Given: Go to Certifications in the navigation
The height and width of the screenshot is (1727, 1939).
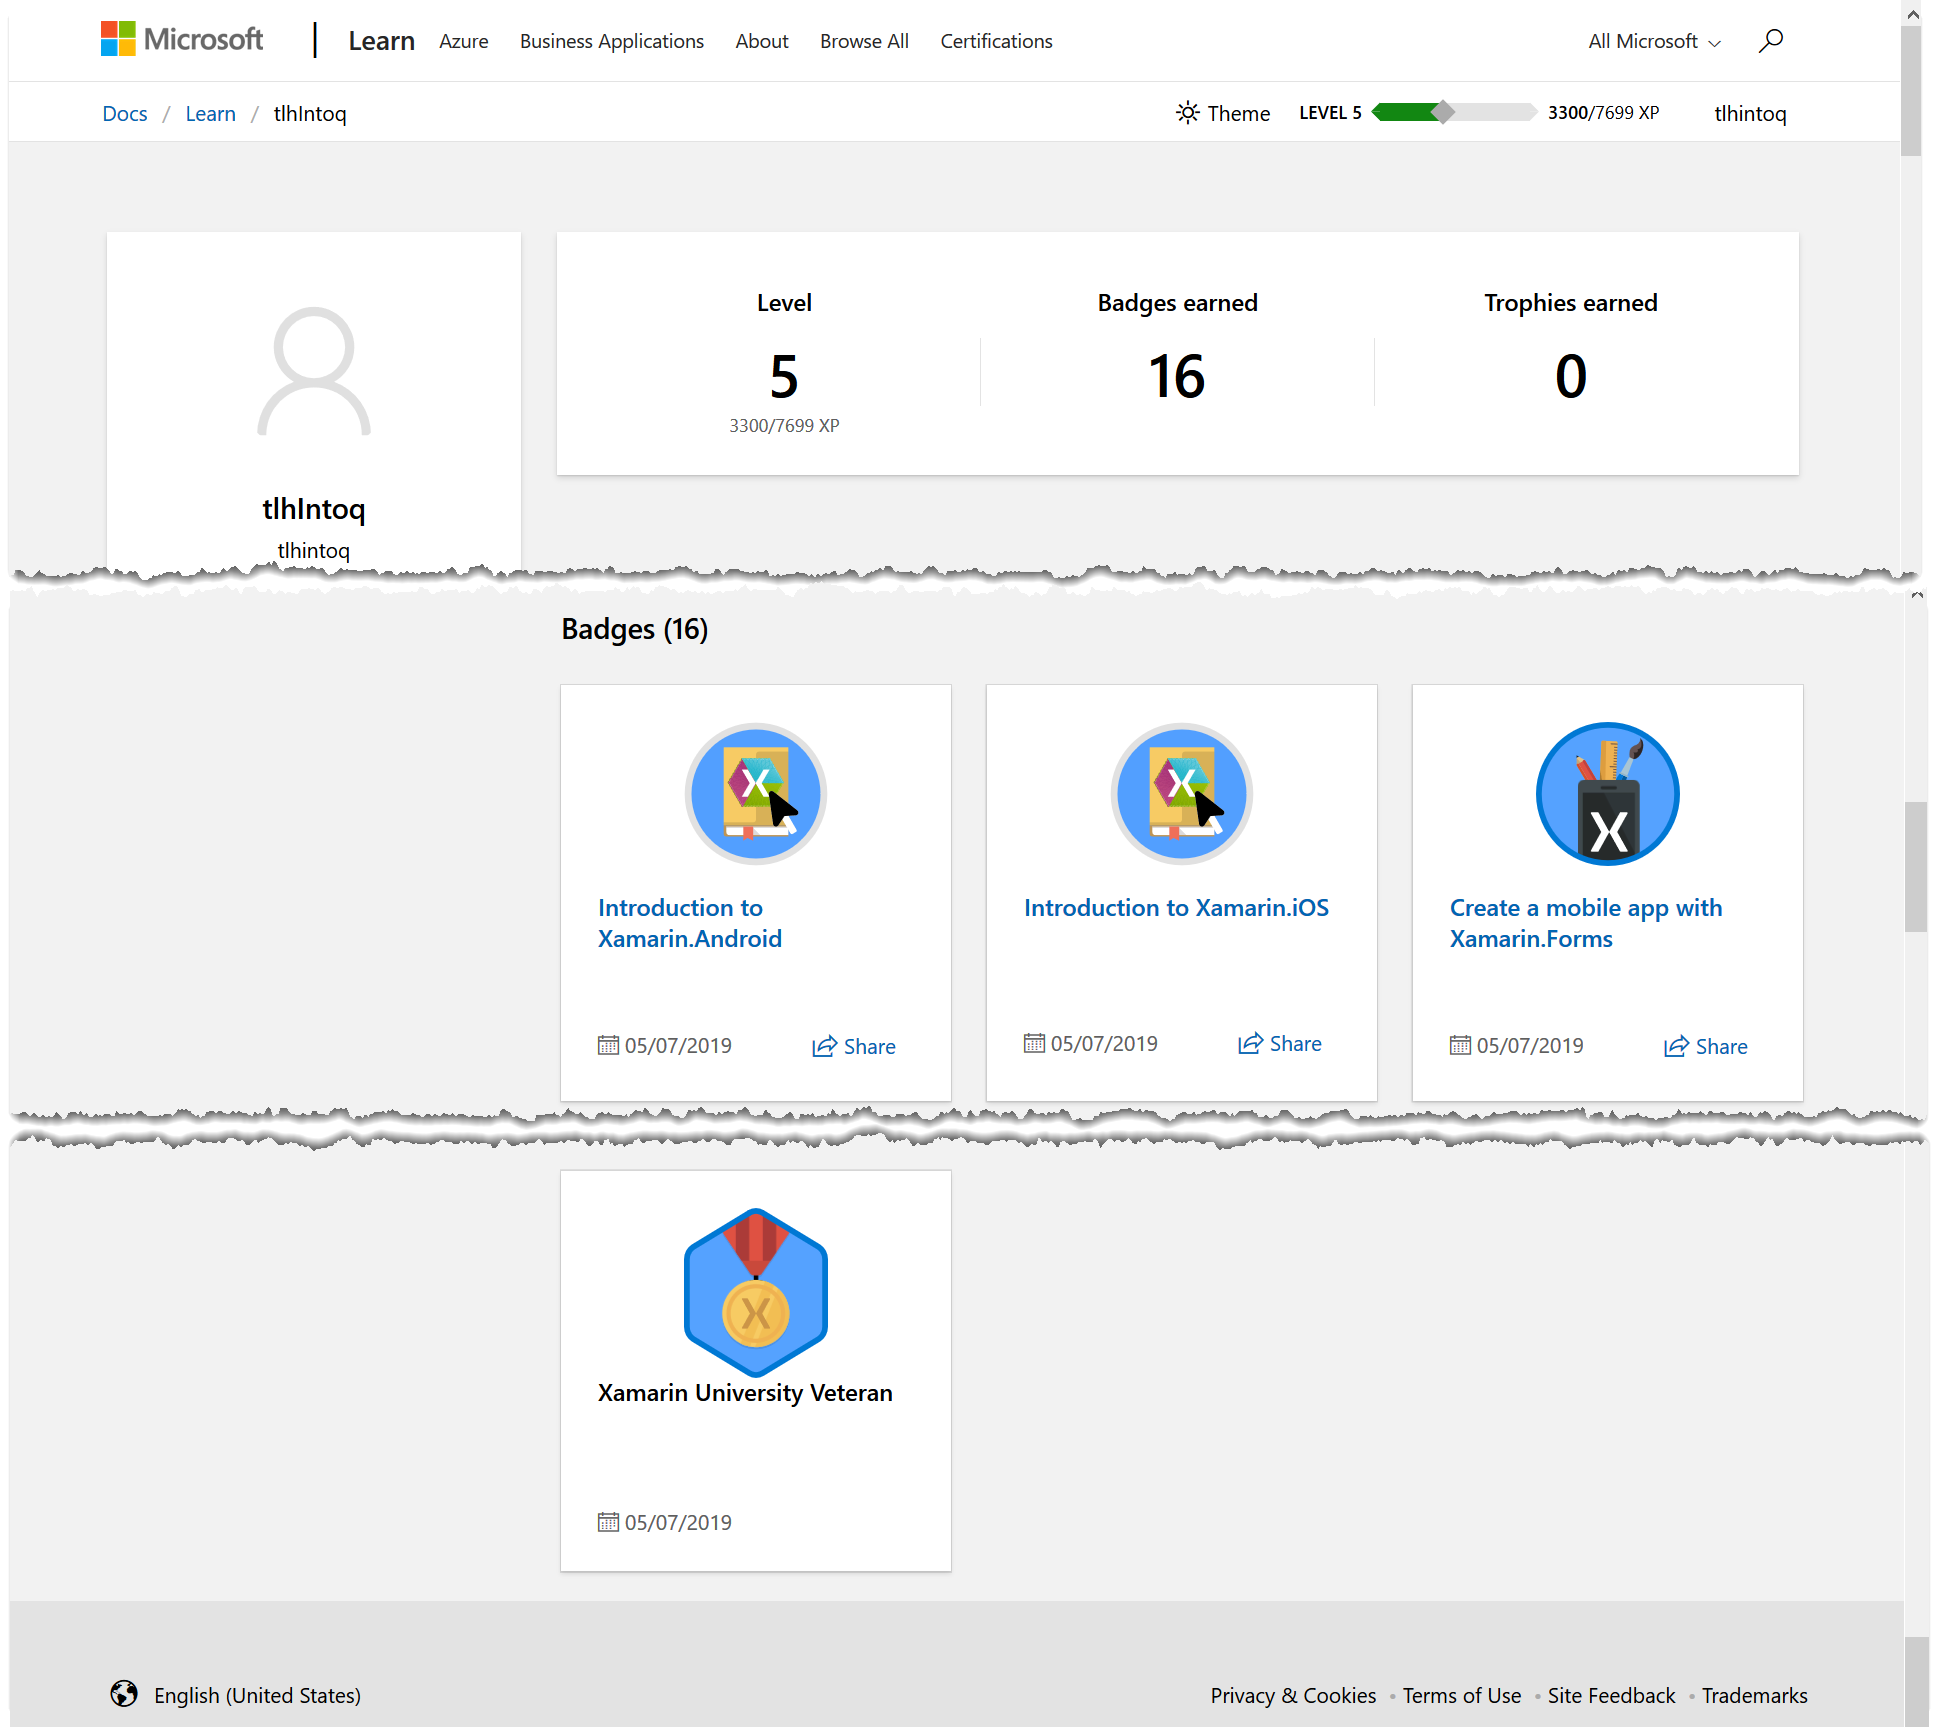Looking at the screenshot, I should [x=996, y=41].
